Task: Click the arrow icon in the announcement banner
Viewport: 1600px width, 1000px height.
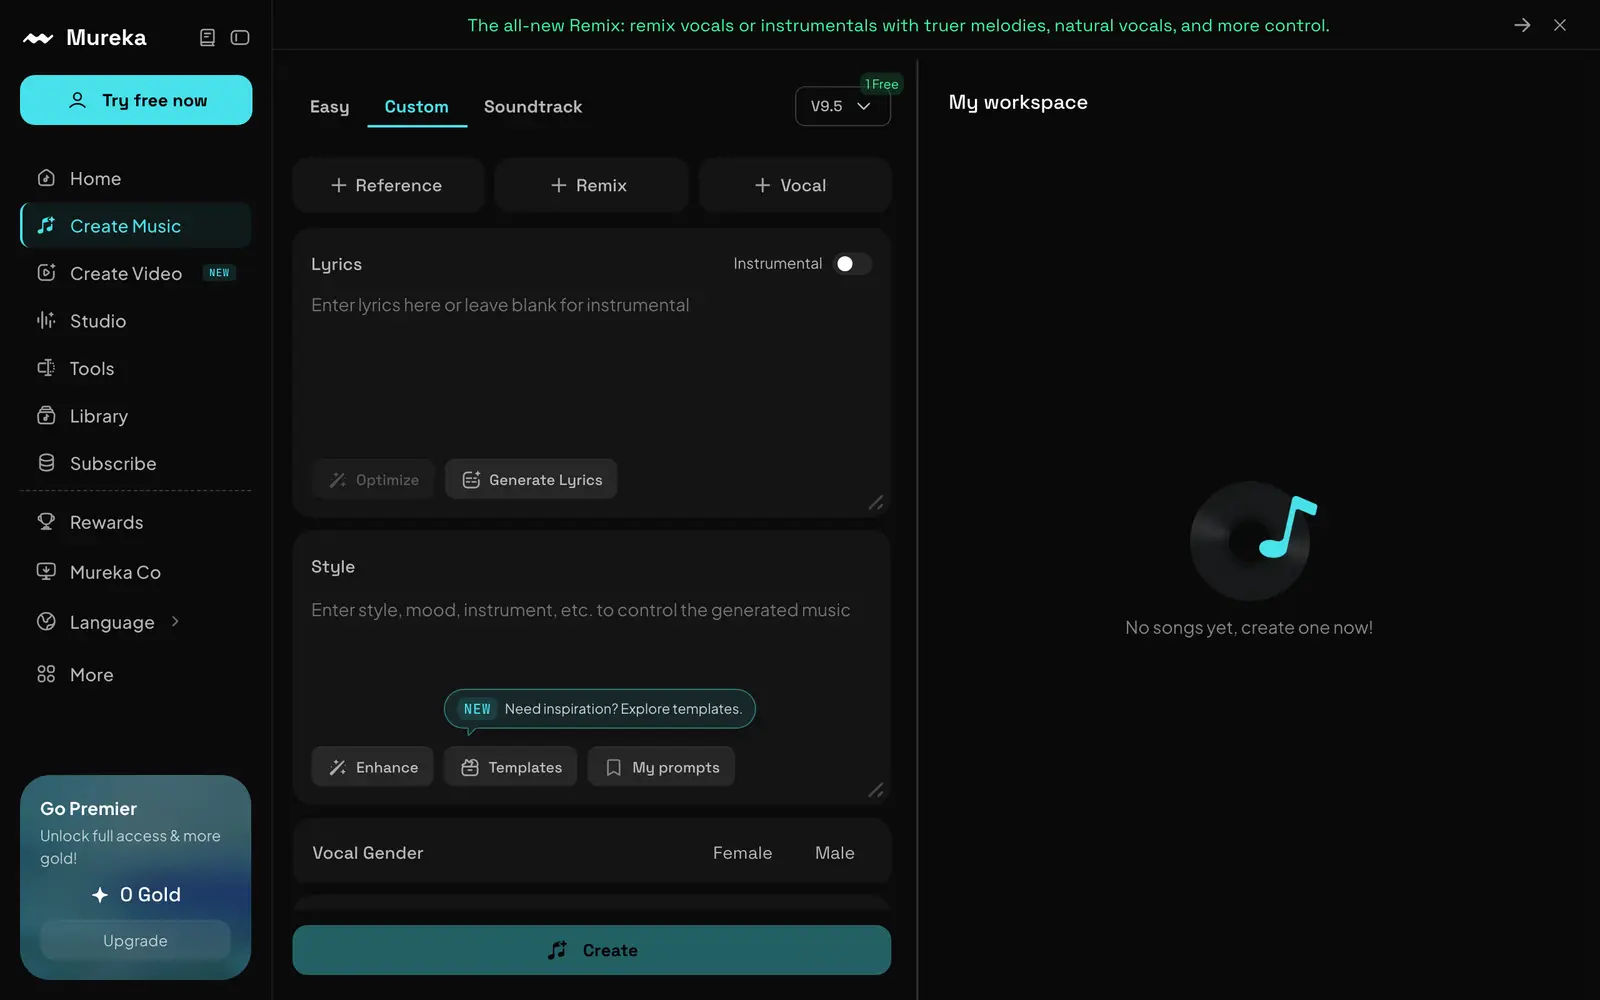Action: click(1522, 25)
